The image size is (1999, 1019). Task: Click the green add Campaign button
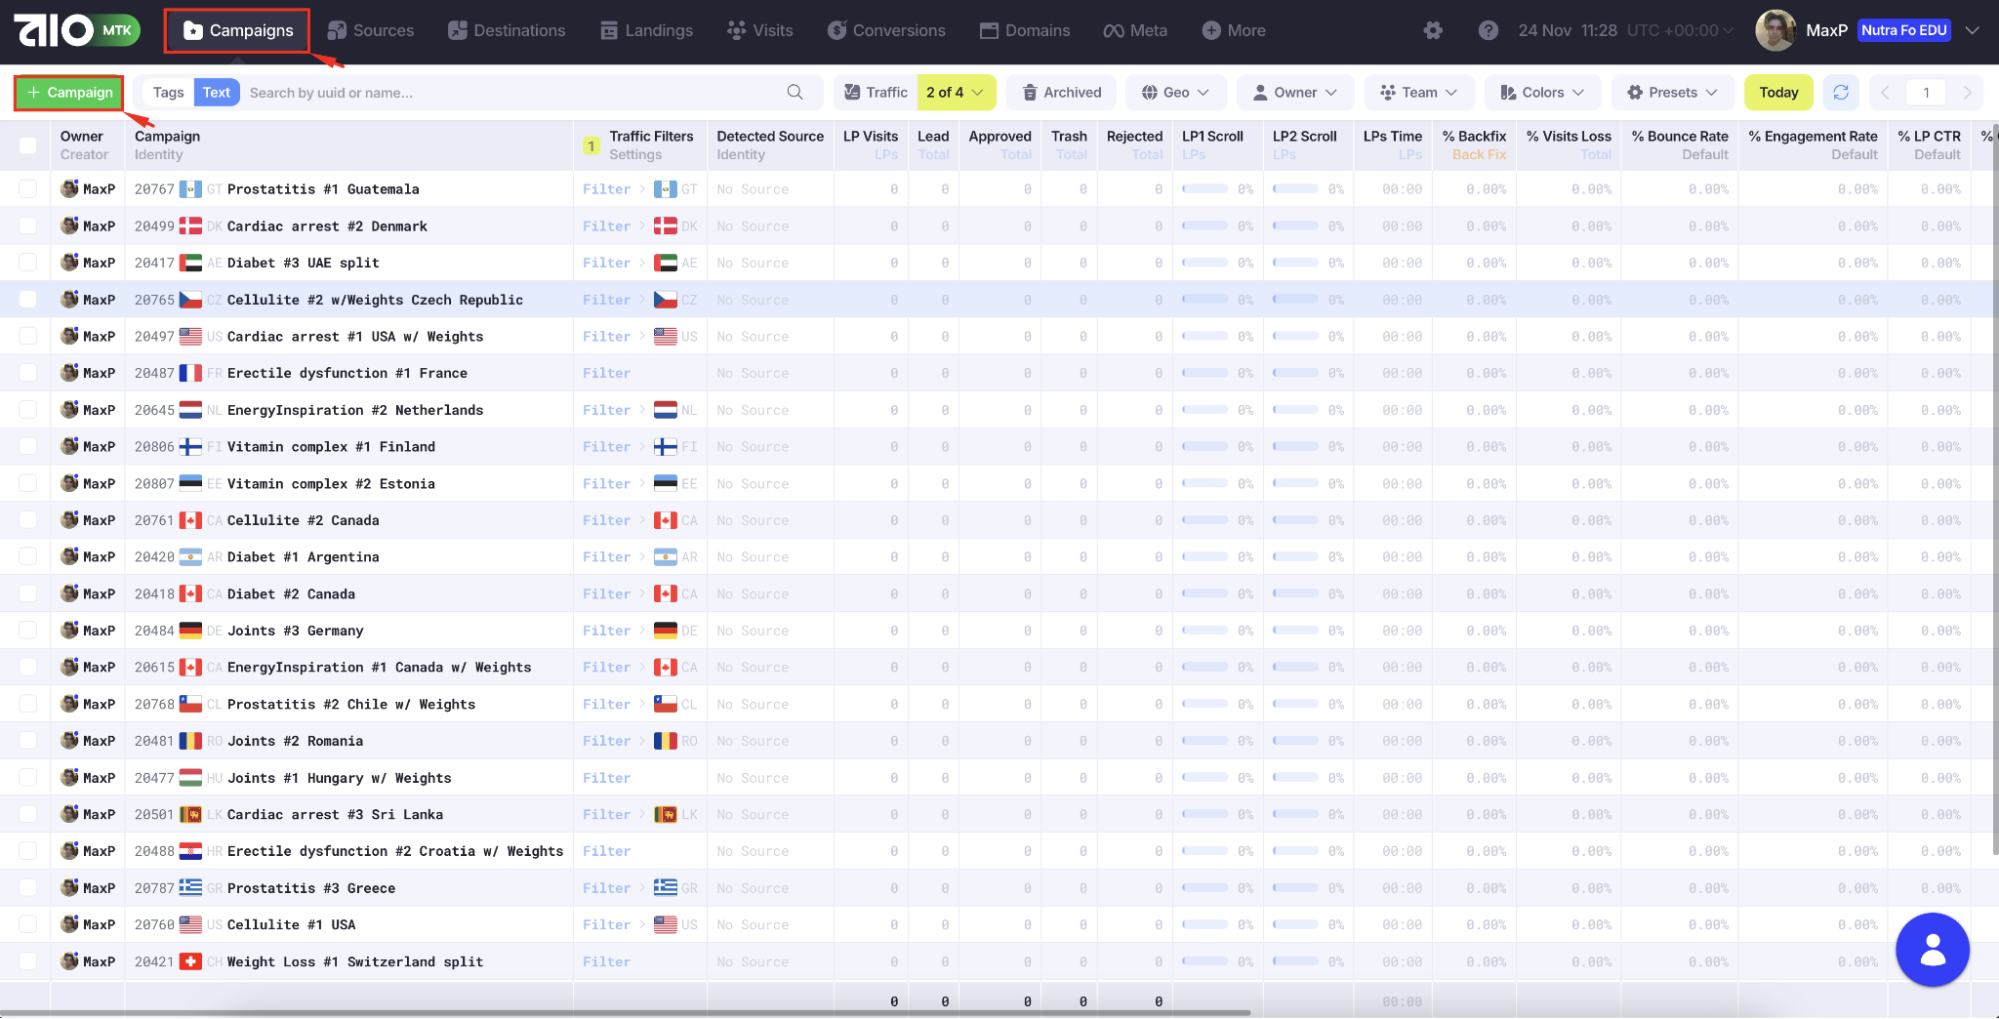pos(69,93)
